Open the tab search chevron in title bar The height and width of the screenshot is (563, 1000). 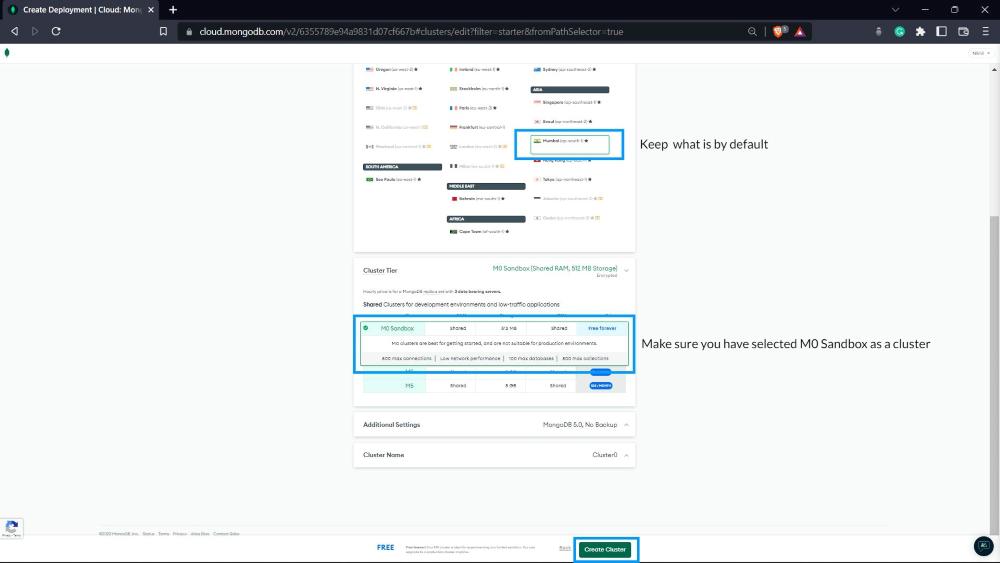[x=895, y=10]
